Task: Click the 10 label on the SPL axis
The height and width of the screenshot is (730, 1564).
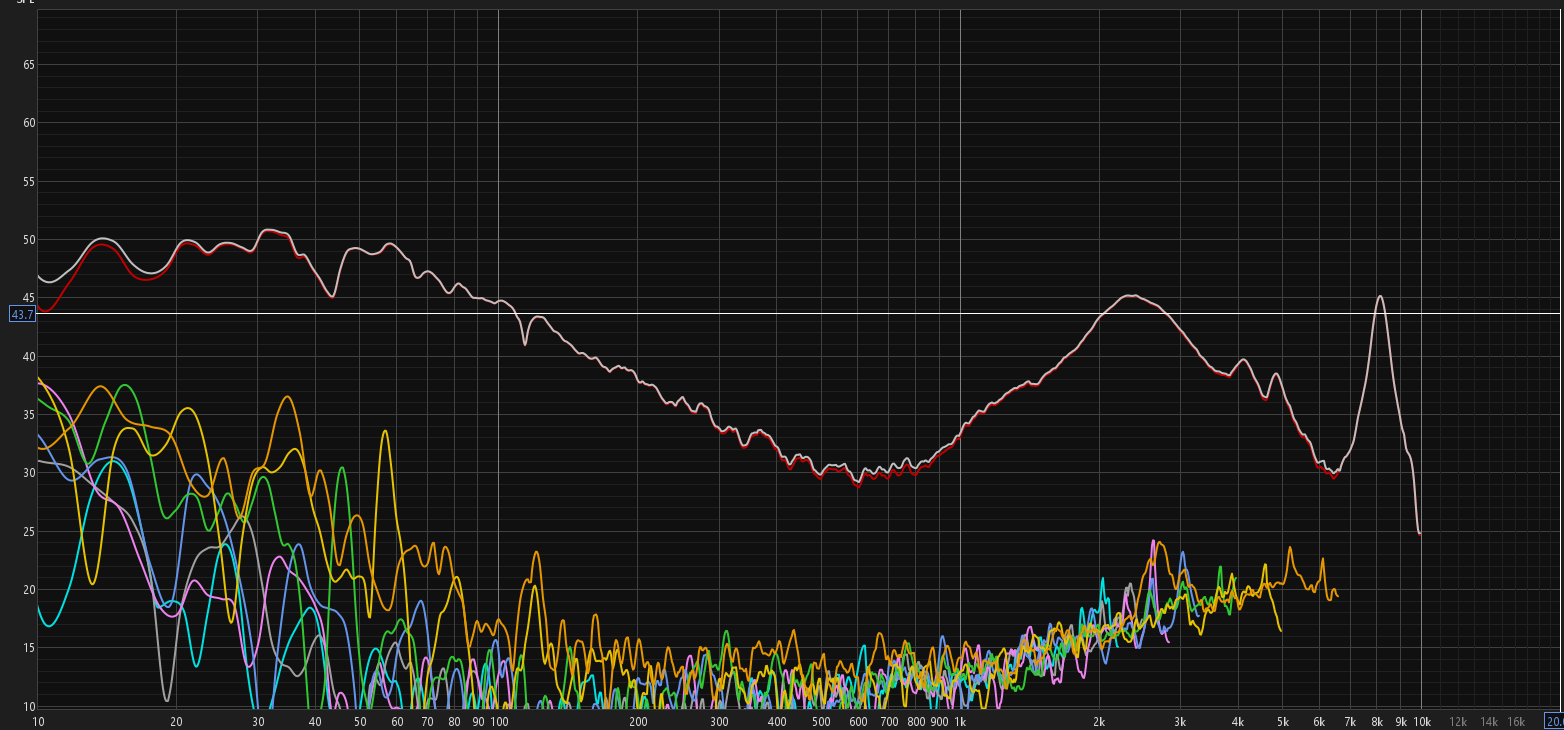Action: (x=29, y=706)
